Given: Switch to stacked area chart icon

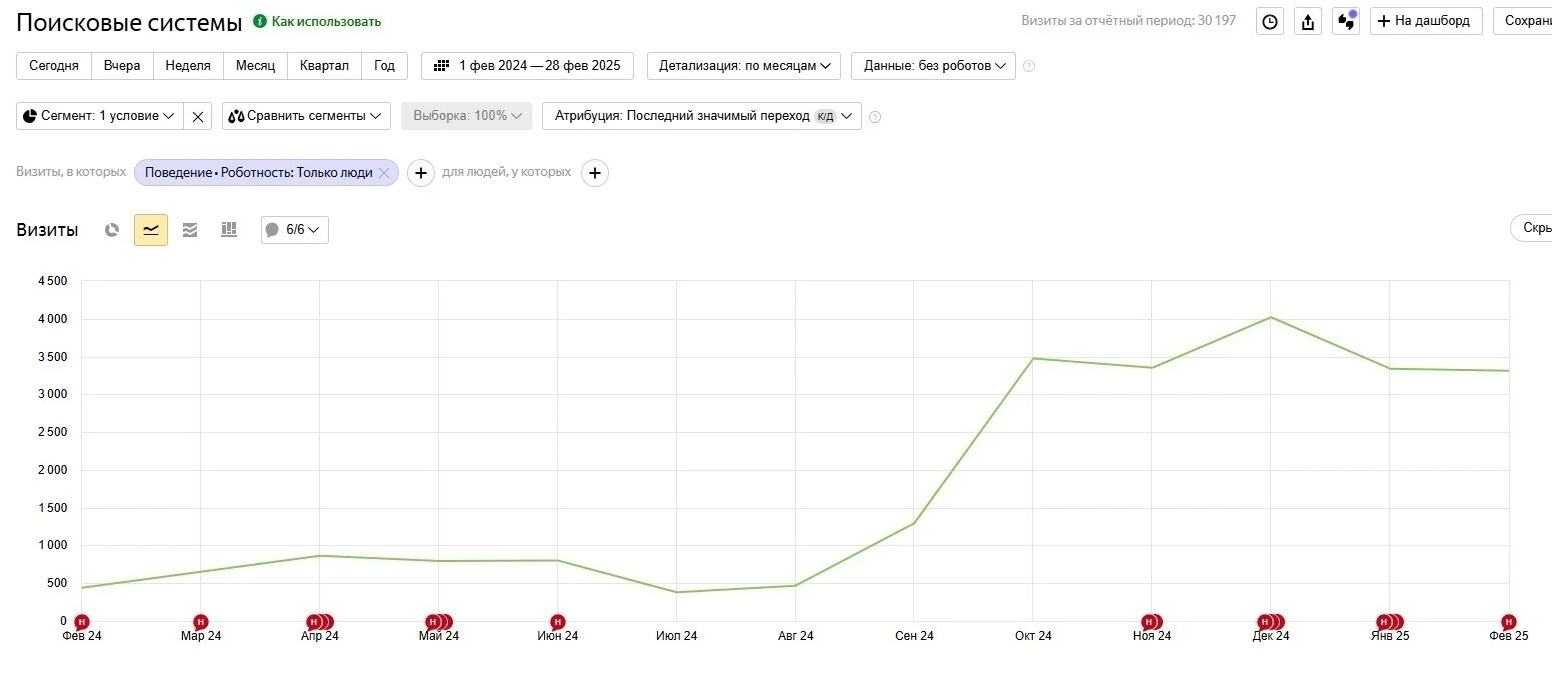Looking at the screenshot, I should click(x=190, y=230).
